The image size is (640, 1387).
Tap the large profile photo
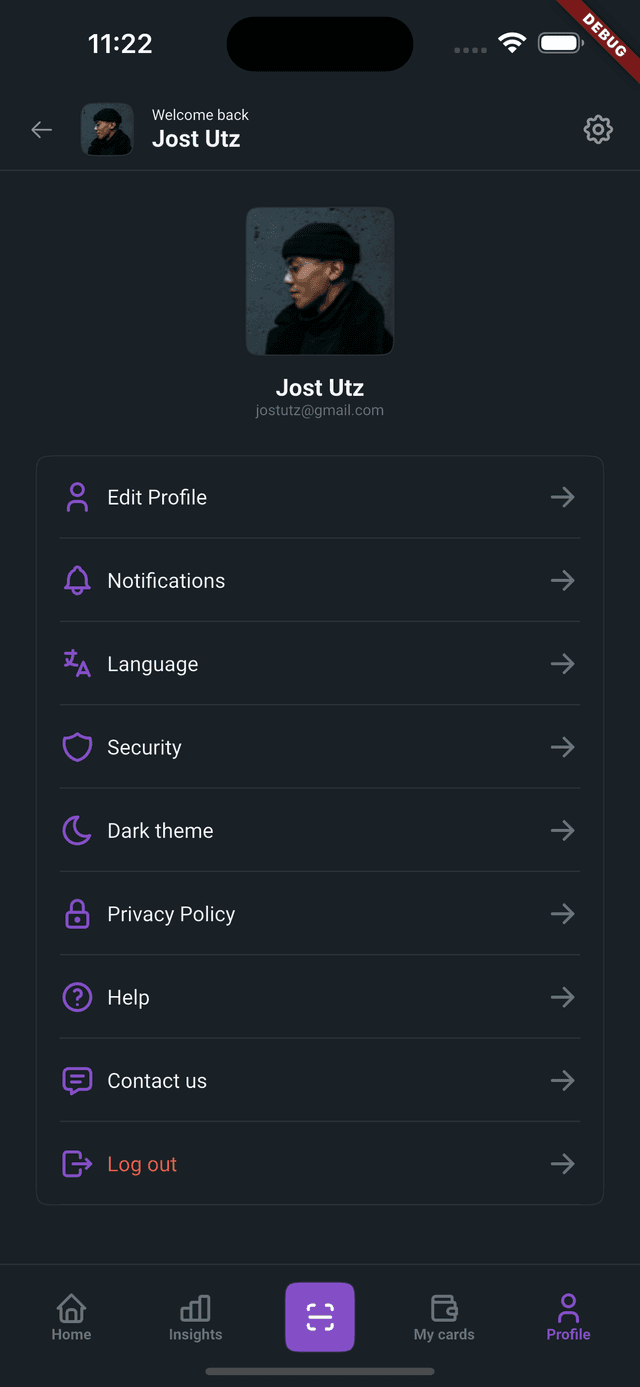(x=320, y=281)
